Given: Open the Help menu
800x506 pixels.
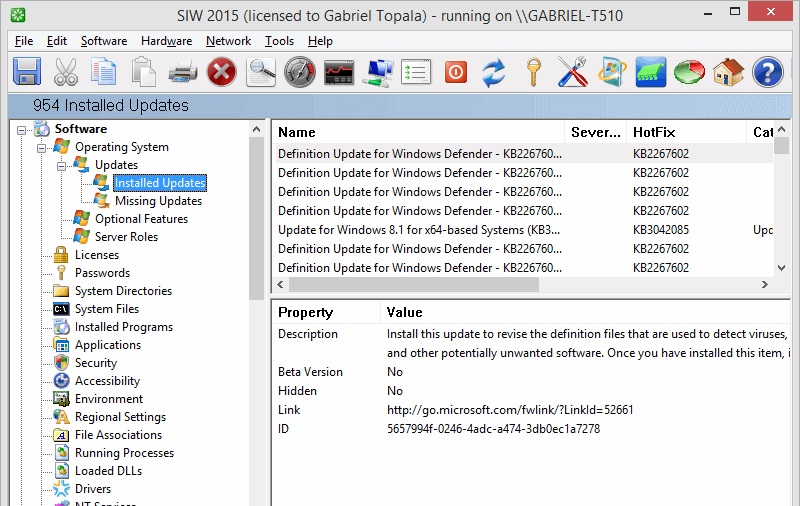Looking at the screenshot, I should tap(320, 41).
